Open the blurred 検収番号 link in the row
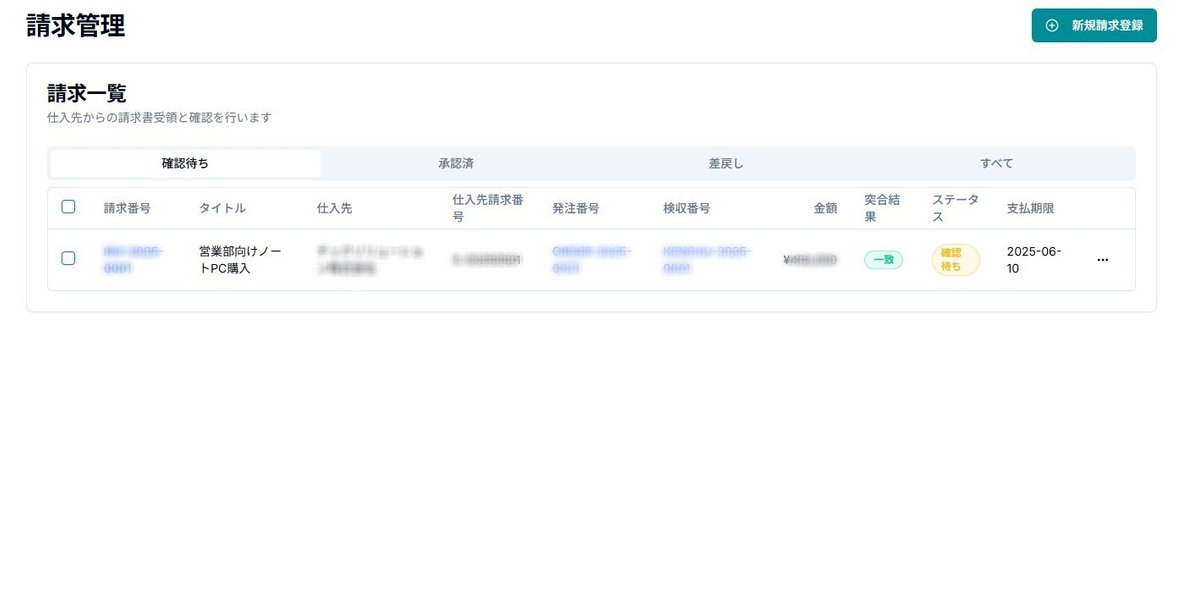The image size is (1200, 607). click(x=707, y=260)
